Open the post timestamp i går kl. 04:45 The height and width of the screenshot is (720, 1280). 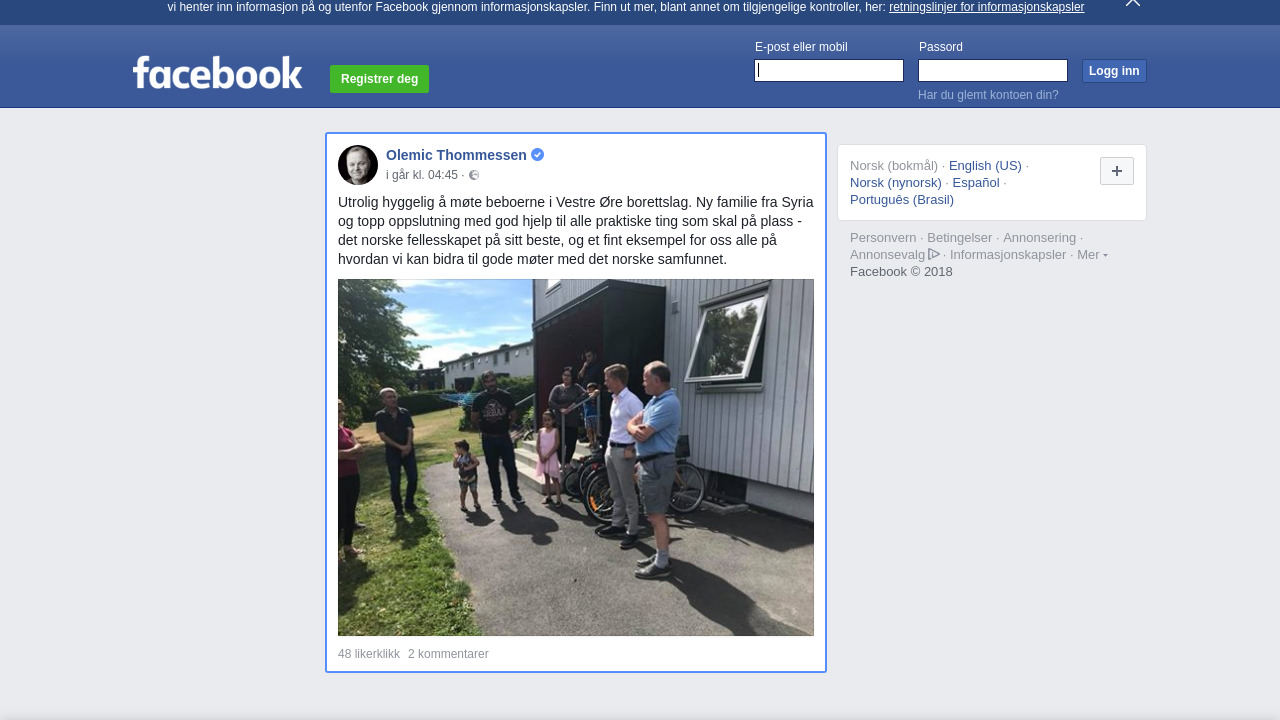coord(422,175)
